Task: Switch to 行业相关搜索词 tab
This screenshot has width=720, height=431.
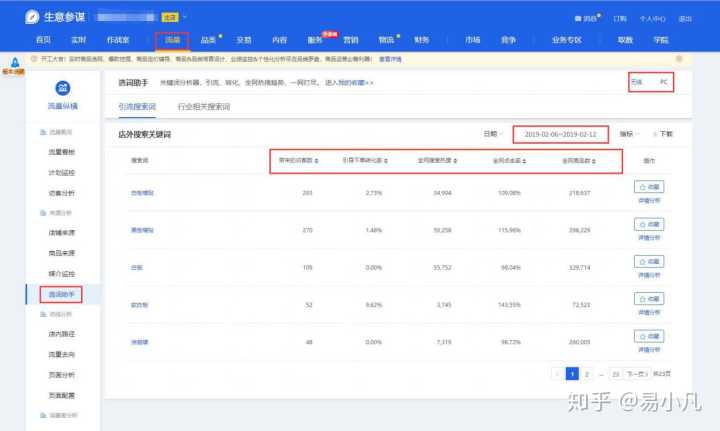Action: pos(203,106)
